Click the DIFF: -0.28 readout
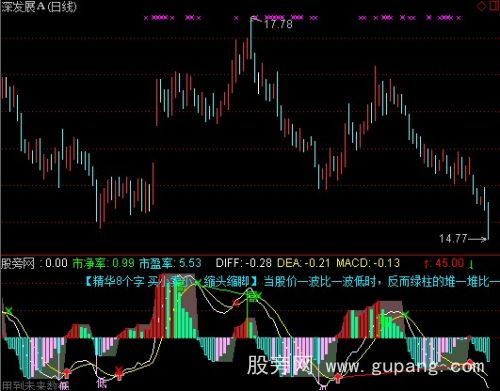This screenshot has height=391, width=500. tap(244, 263)
